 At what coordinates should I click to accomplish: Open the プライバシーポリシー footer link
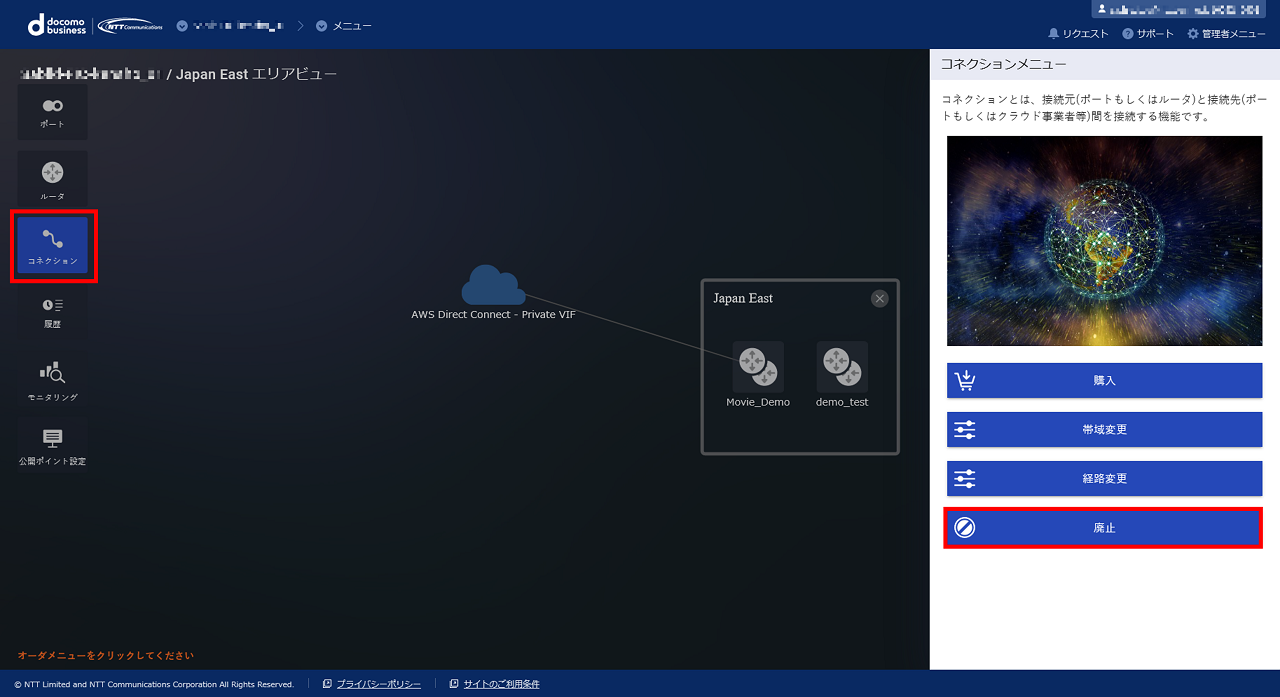[377, 684]
